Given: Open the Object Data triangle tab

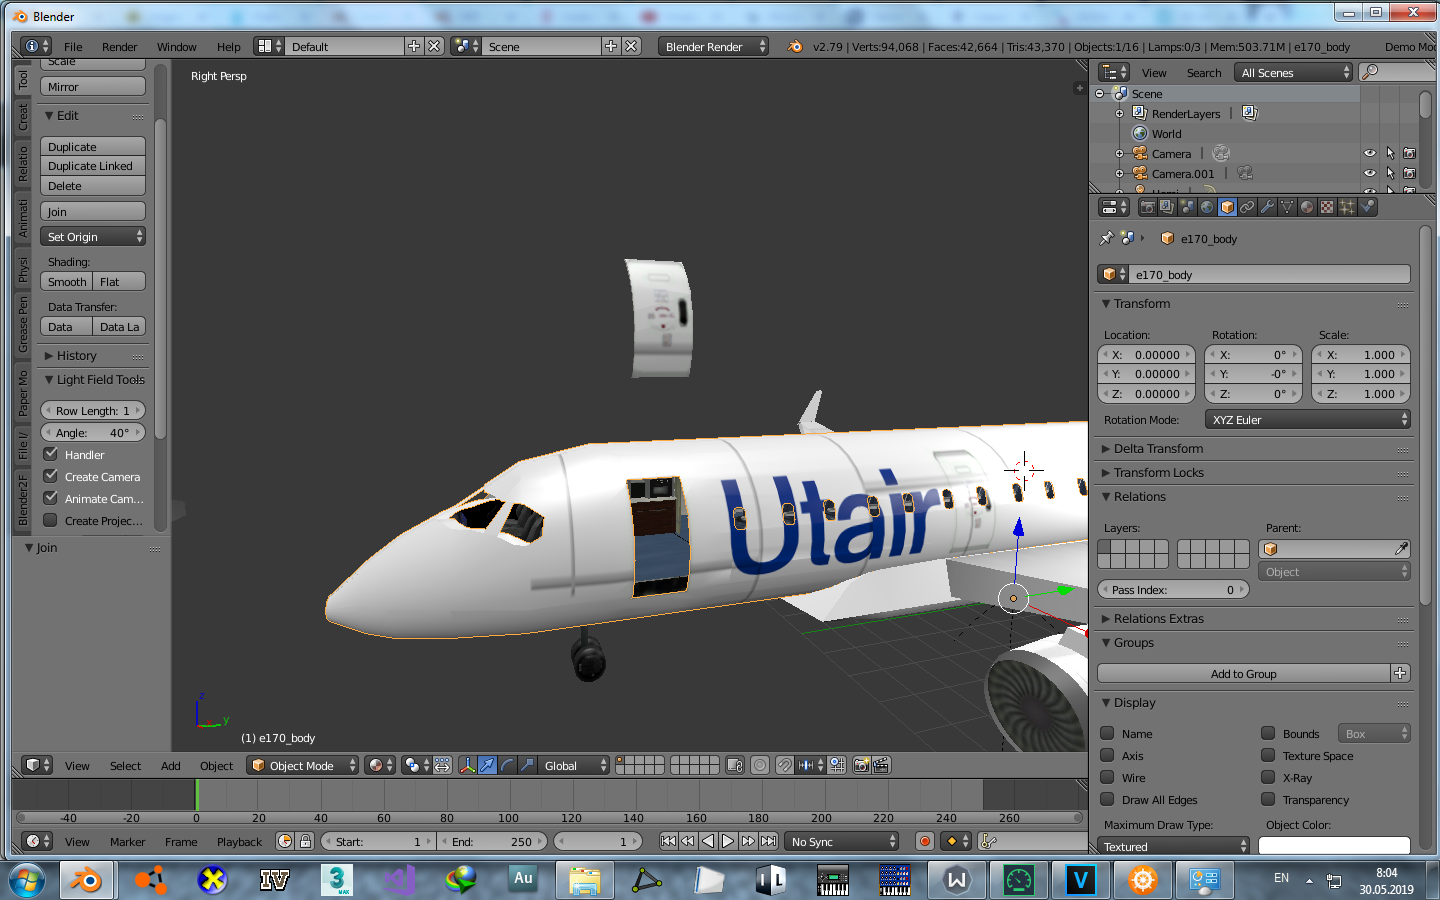Looking at the screenshot, I should [x=1287, y=207].
